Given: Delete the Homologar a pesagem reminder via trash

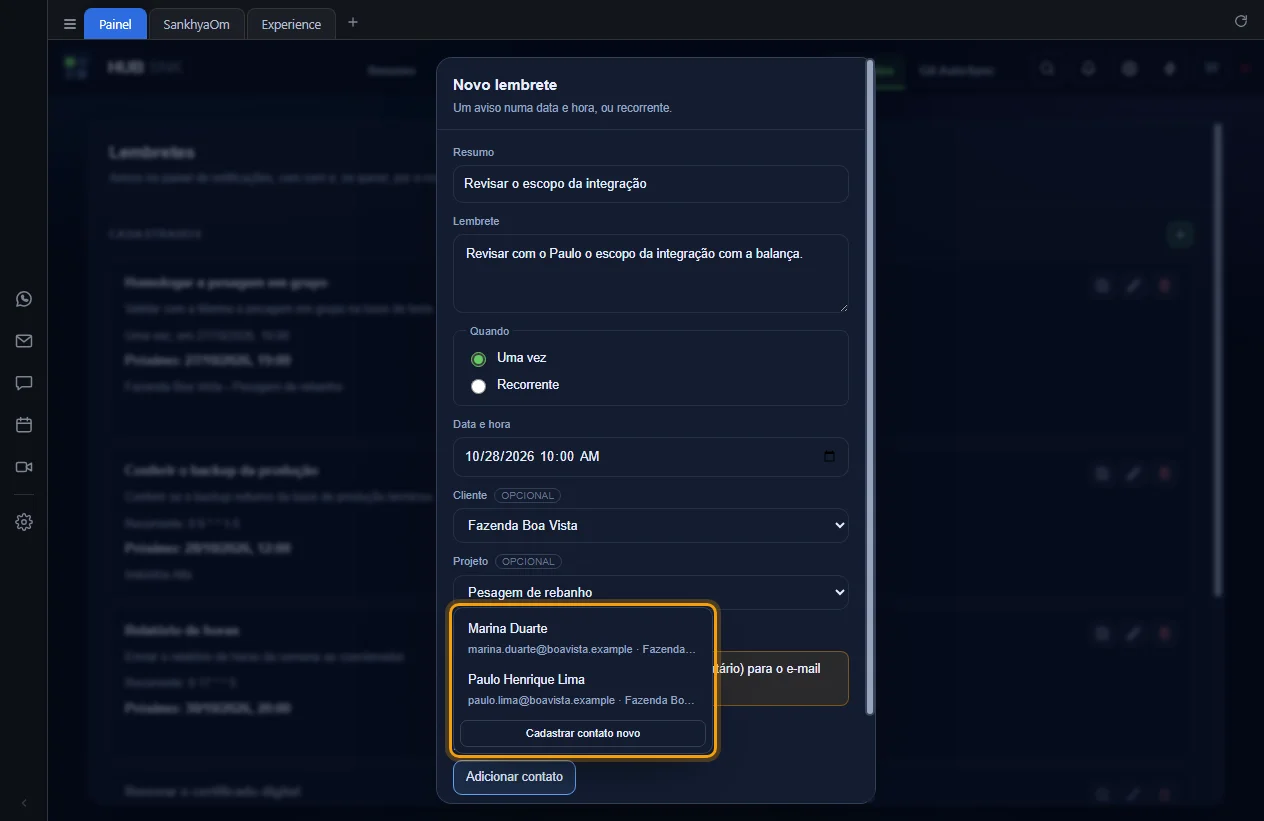Looking at the screenshot, I should coord(1164,286).
